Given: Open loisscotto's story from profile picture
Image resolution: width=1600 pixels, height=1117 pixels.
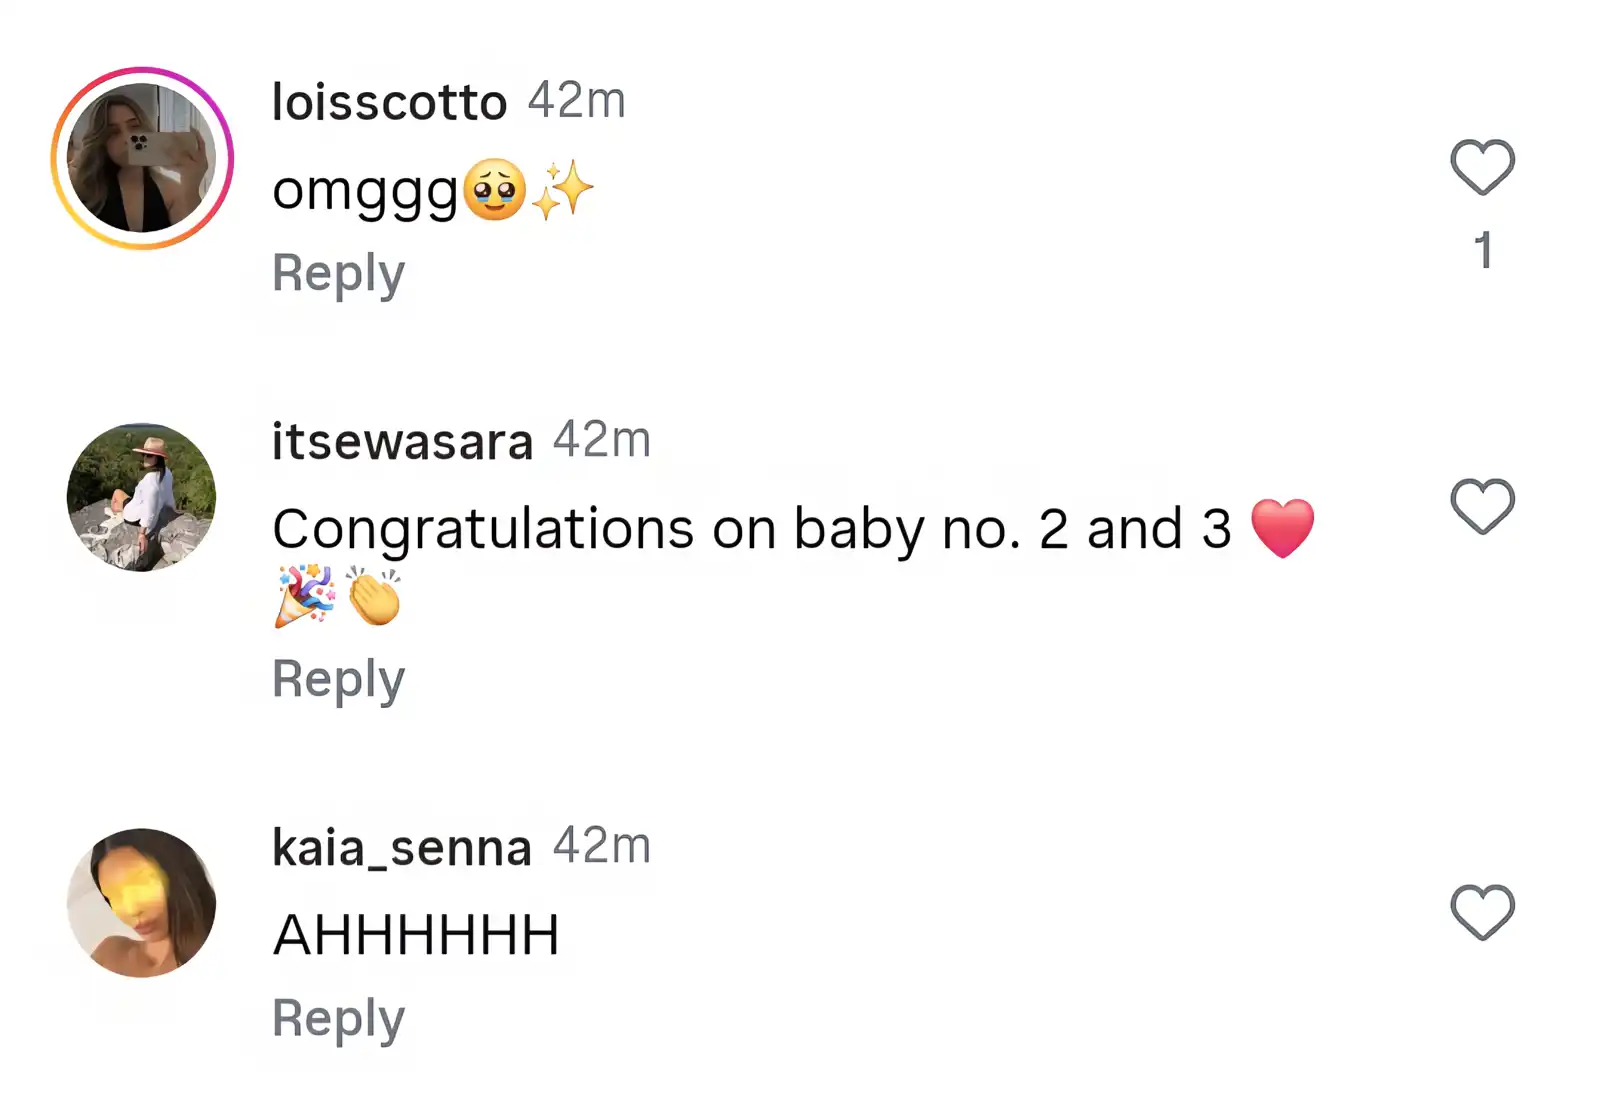Looking at the screenshot, I should tap(142, 158).
